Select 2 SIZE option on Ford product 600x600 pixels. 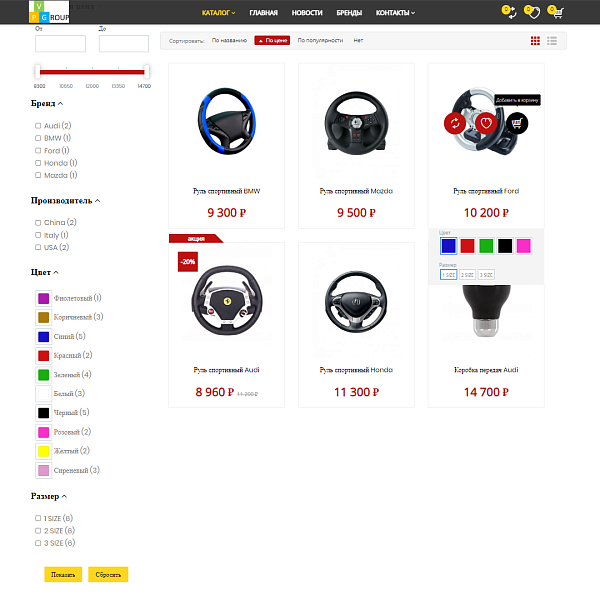pos(467,274)
